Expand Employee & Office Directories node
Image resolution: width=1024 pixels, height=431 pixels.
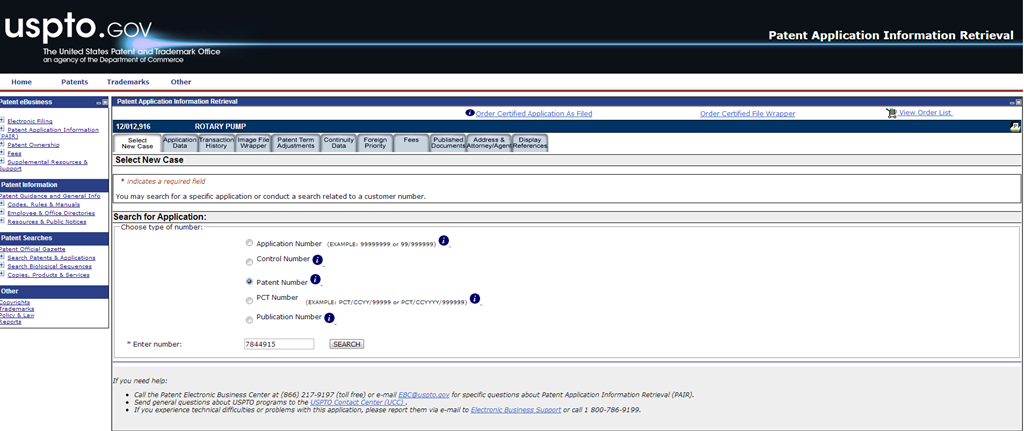pyautogui.click(x=3, y=212)
